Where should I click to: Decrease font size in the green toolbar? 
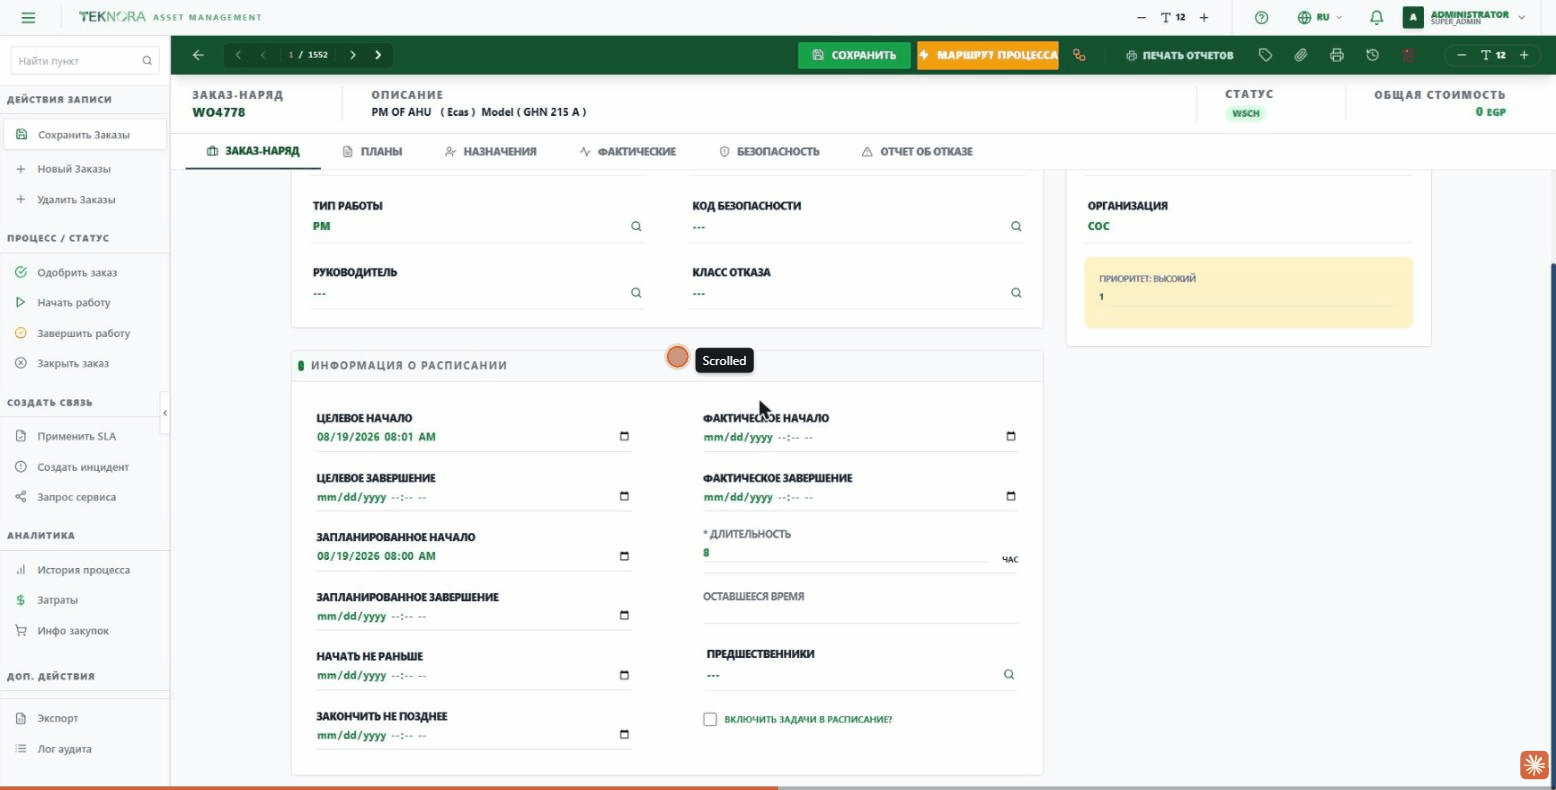(1461, 55)
